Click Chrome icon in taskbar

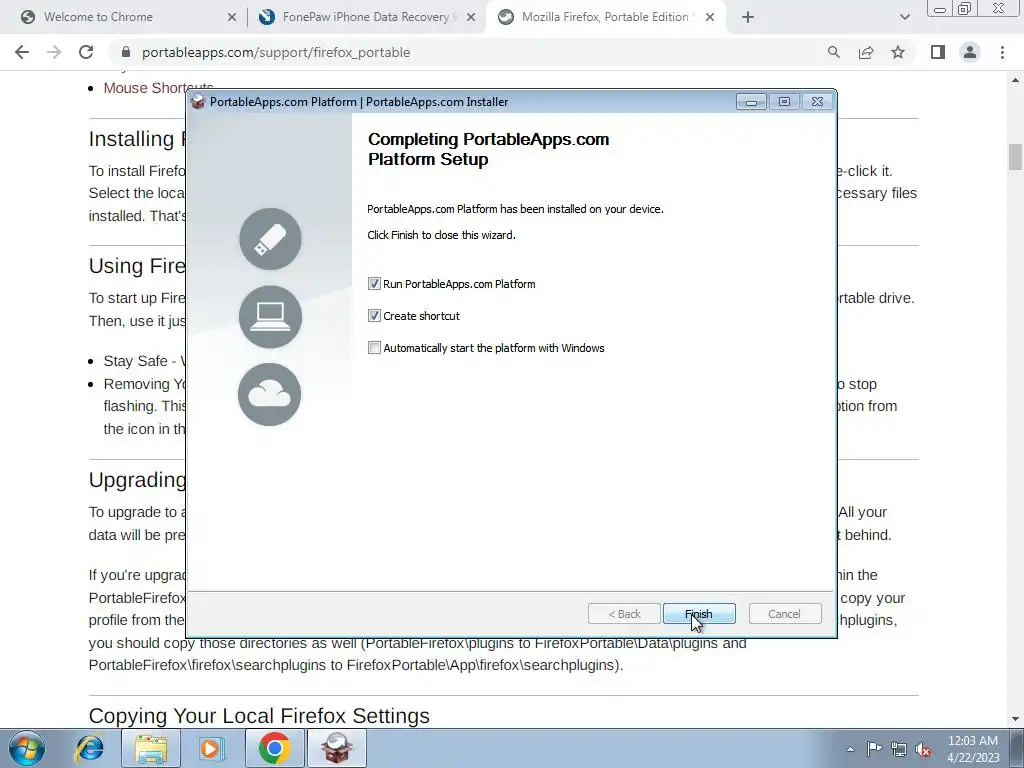coord(274,748)
